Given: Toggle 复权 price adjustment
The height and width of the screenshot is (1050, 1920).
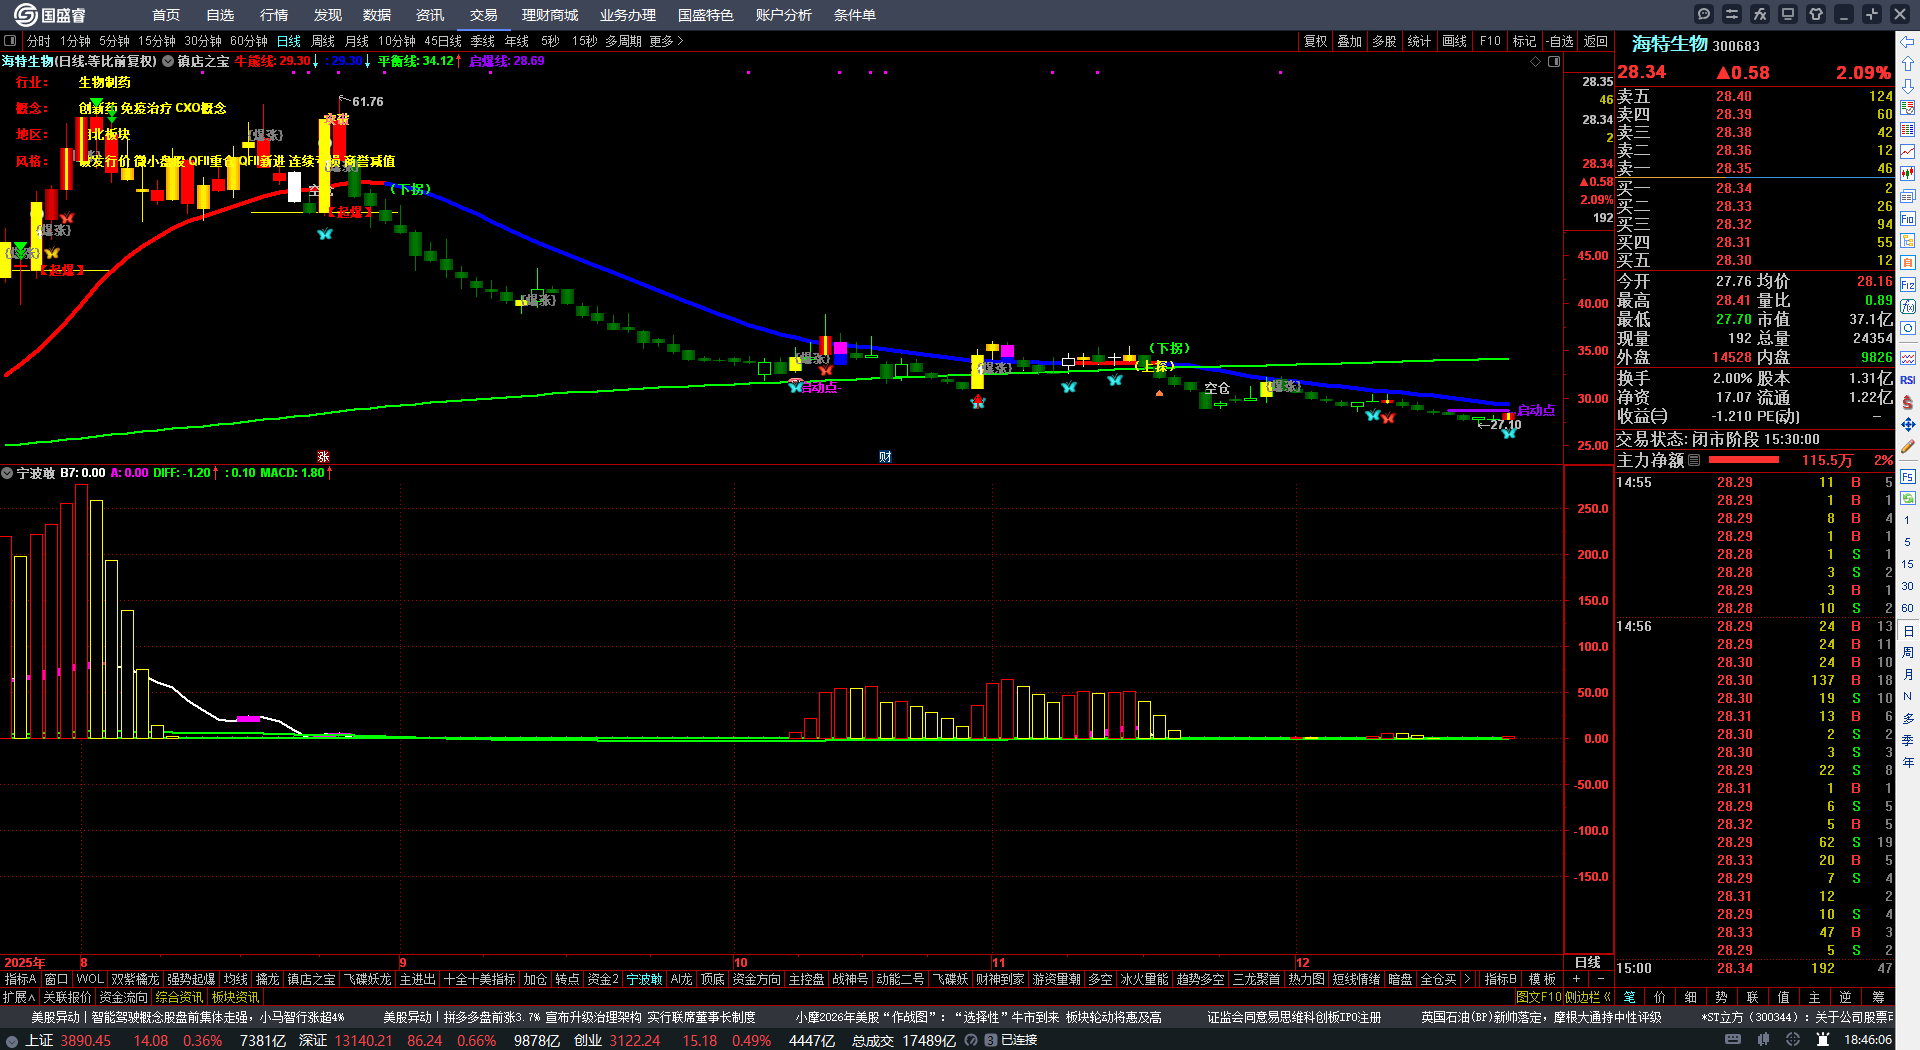Looking at the screenshot, I should [x=1316, y=41].
